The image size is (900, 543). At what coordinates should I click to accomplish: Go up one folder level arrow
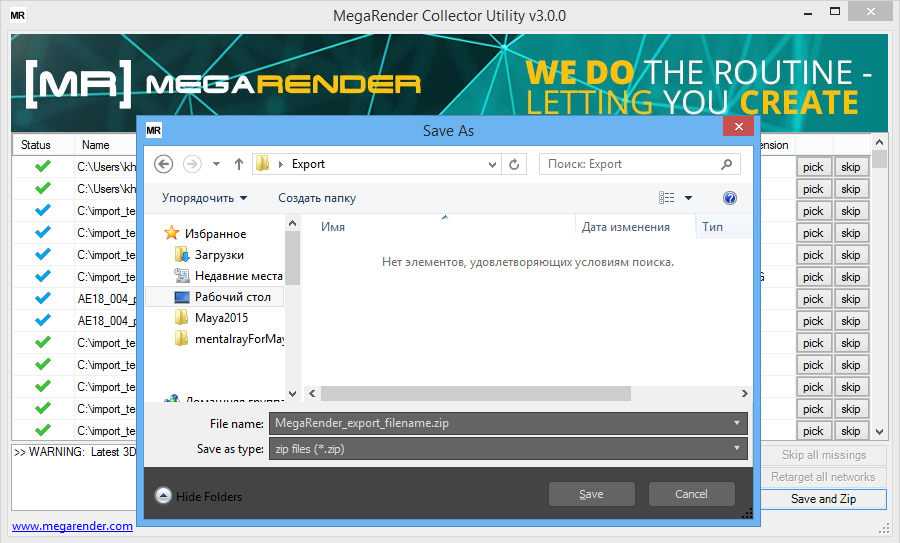tap(239, 164)
